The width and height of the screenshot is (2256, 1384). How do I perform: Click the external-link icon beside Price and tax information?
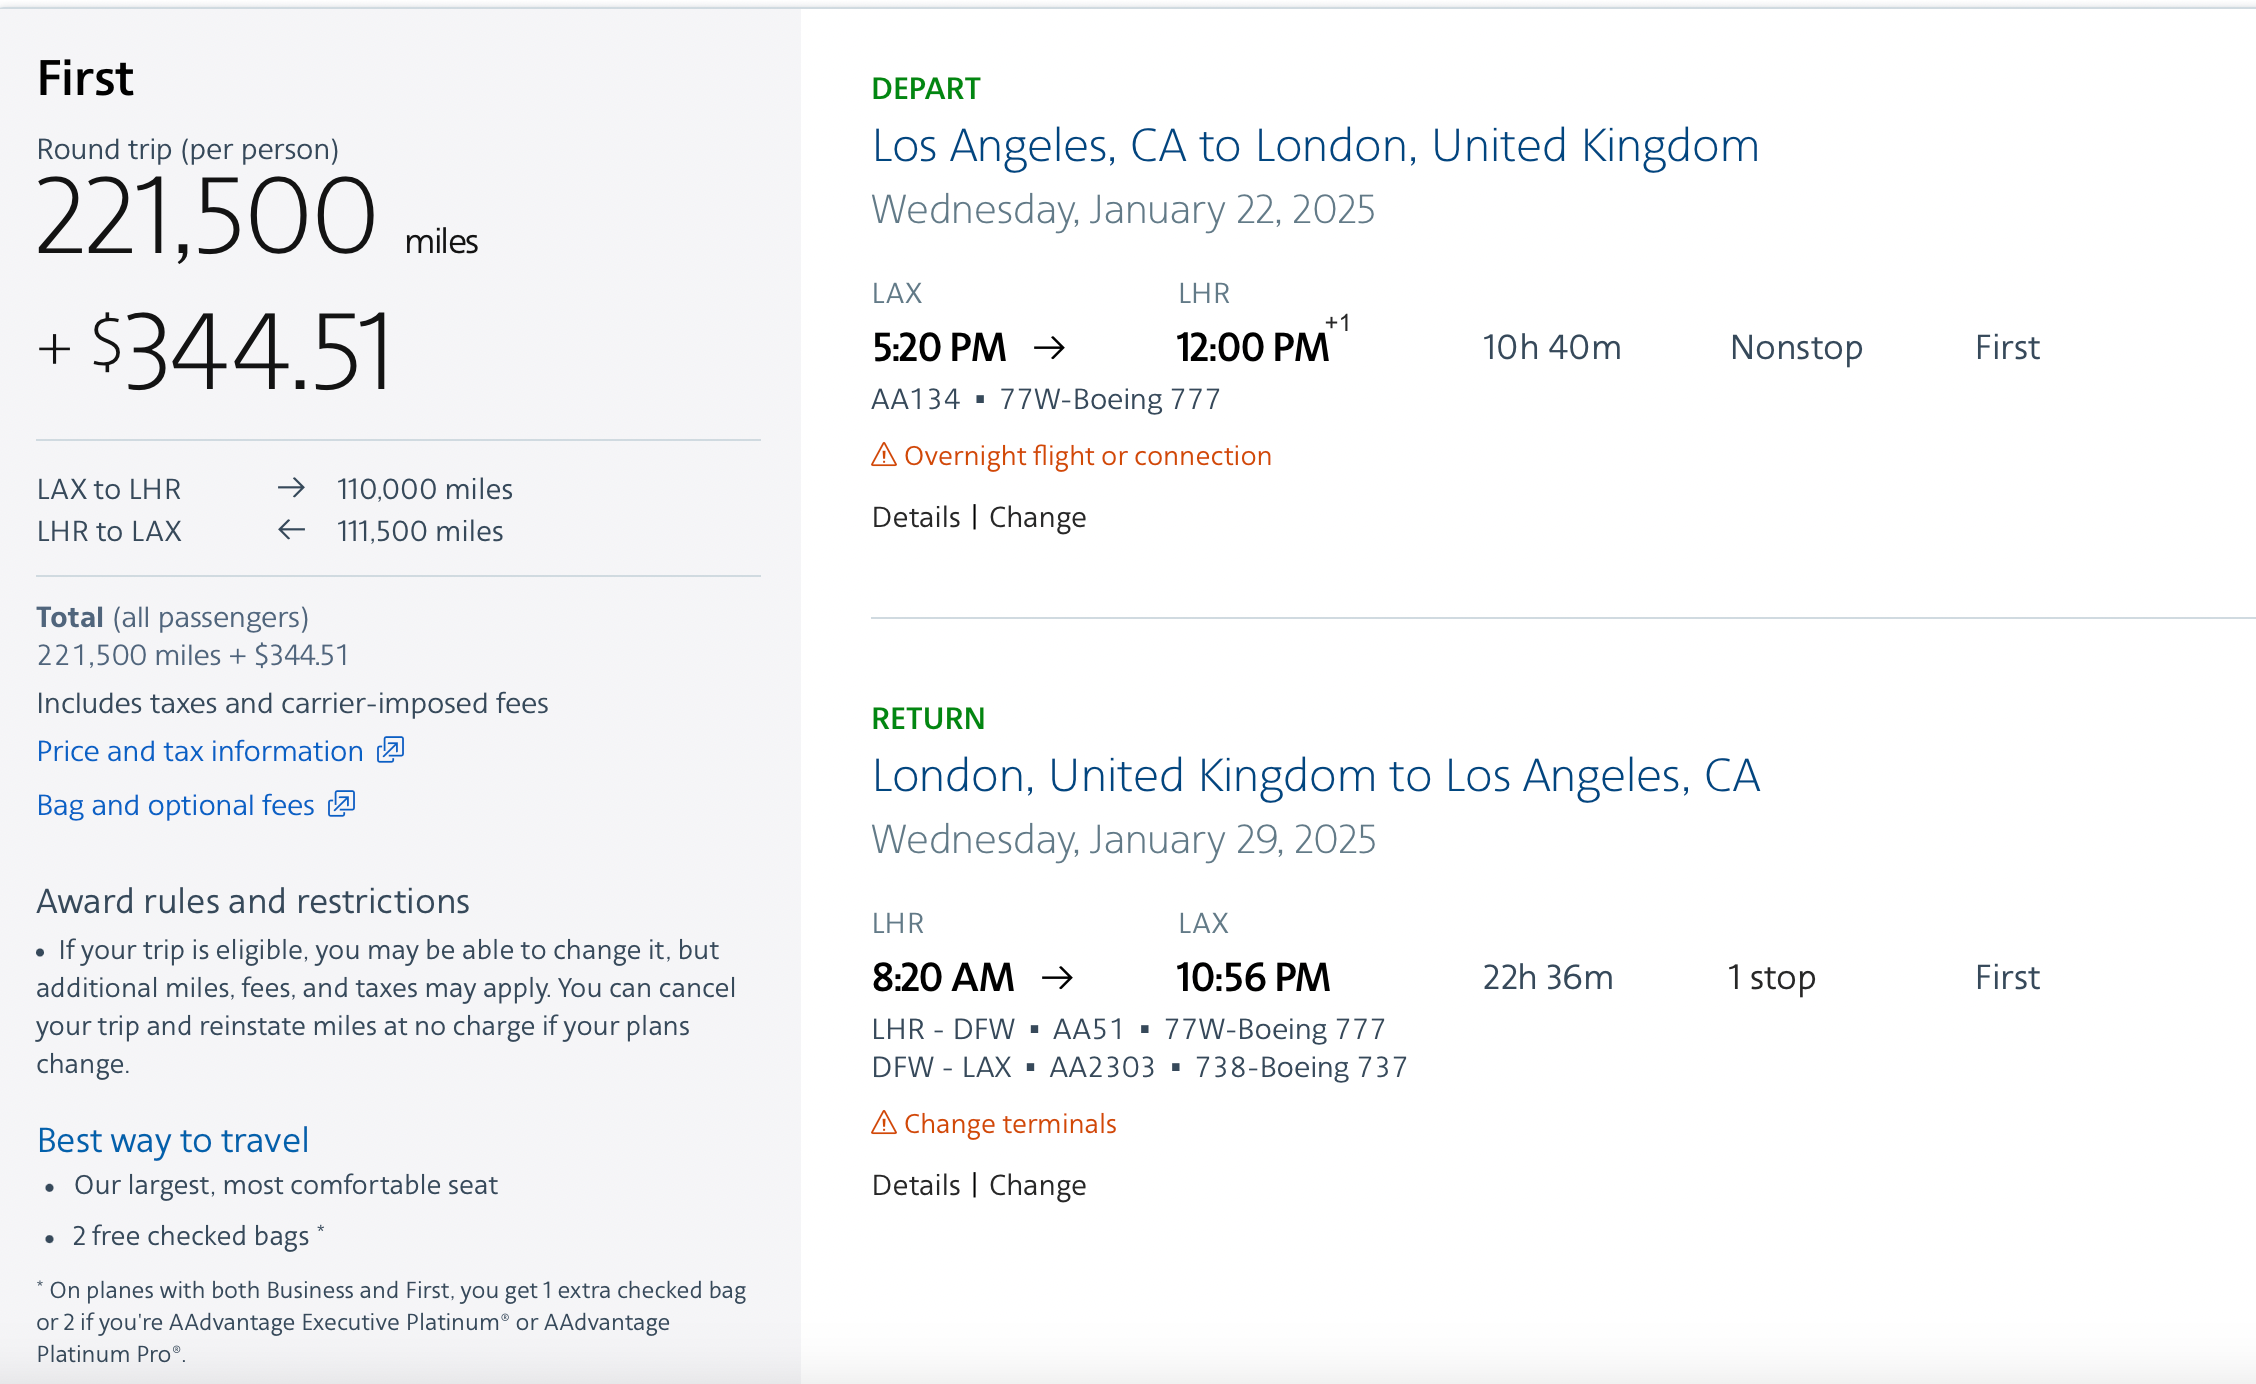[x=390, y=750]
